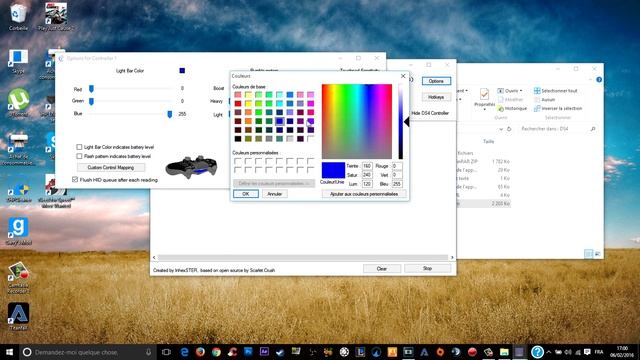Click Sélectionner tout in Explorer
This screenshot has width=640, height=360.
pyautogui.click(x=556, y=91)
